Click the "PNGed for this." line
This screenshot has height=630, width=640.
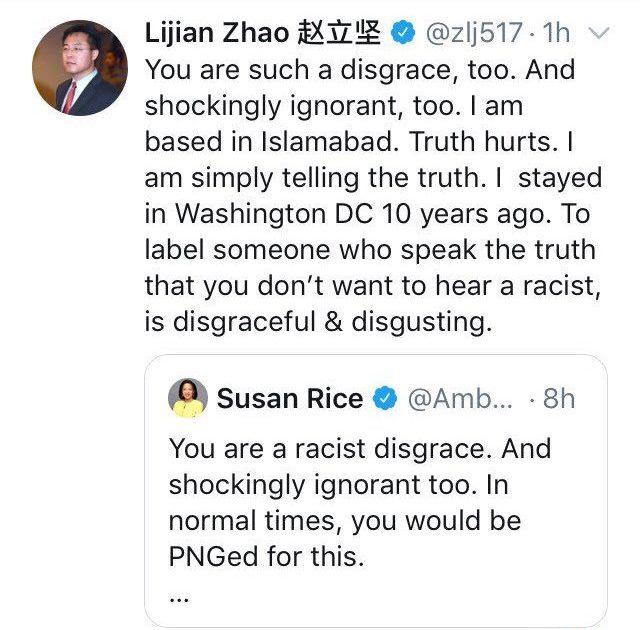[266, 557]
